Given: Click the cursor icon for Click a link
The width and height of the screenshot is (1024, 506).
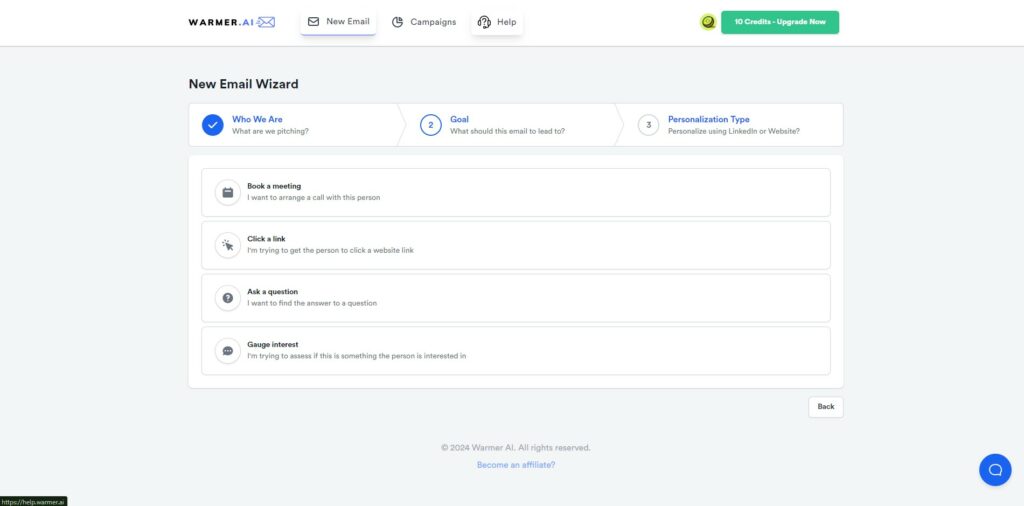Looking at the screenshot, I should [x=228, y=245].
